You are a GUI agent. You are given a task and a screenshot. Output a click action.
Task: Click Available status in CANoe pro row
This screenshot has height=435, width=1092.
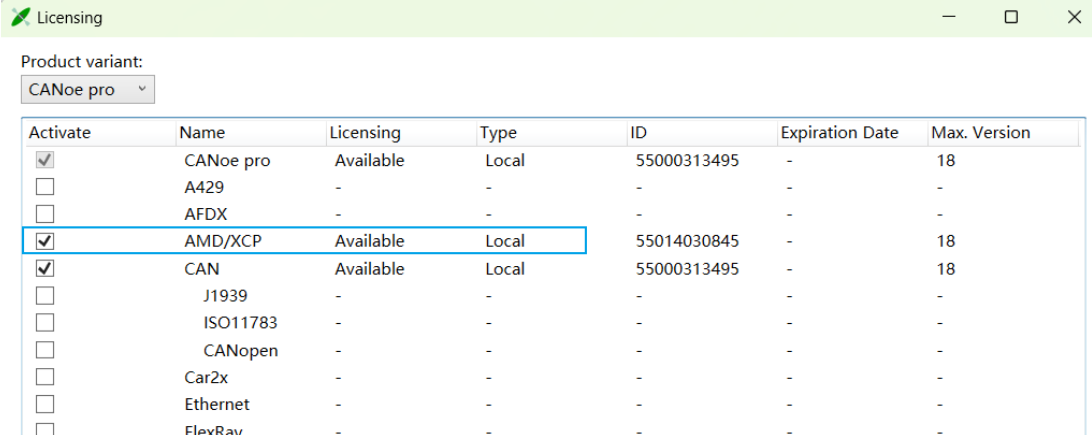[369, 161]
